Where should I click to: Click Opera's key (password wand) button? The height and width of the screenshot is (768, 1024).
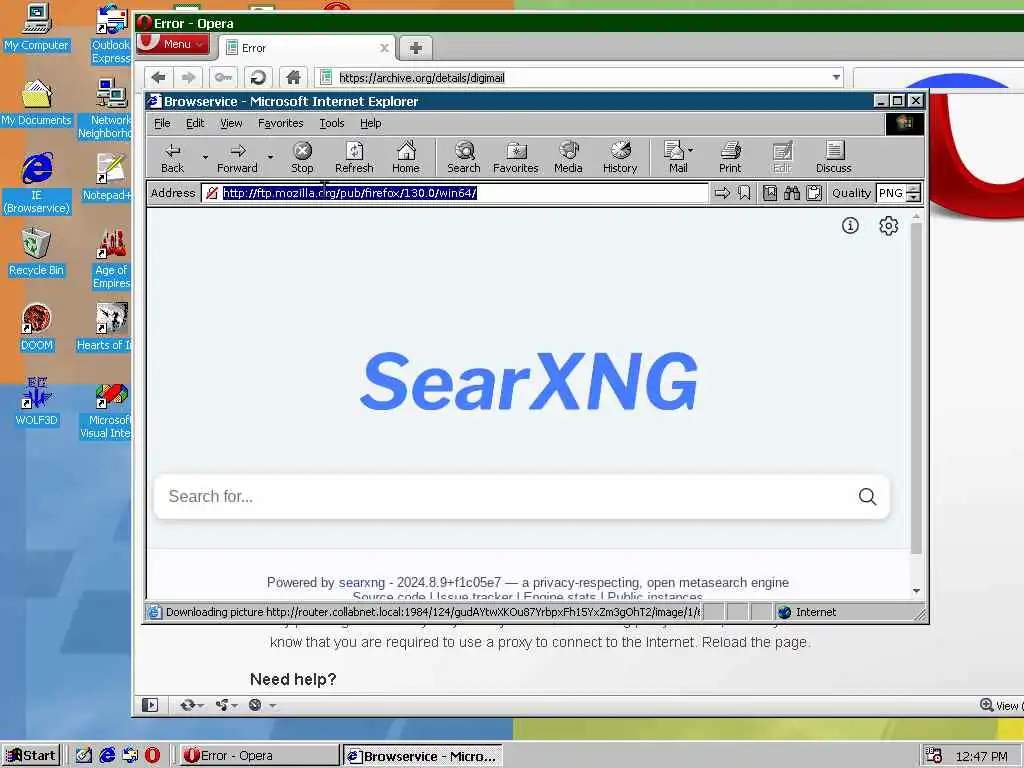(x=223, y=78)
